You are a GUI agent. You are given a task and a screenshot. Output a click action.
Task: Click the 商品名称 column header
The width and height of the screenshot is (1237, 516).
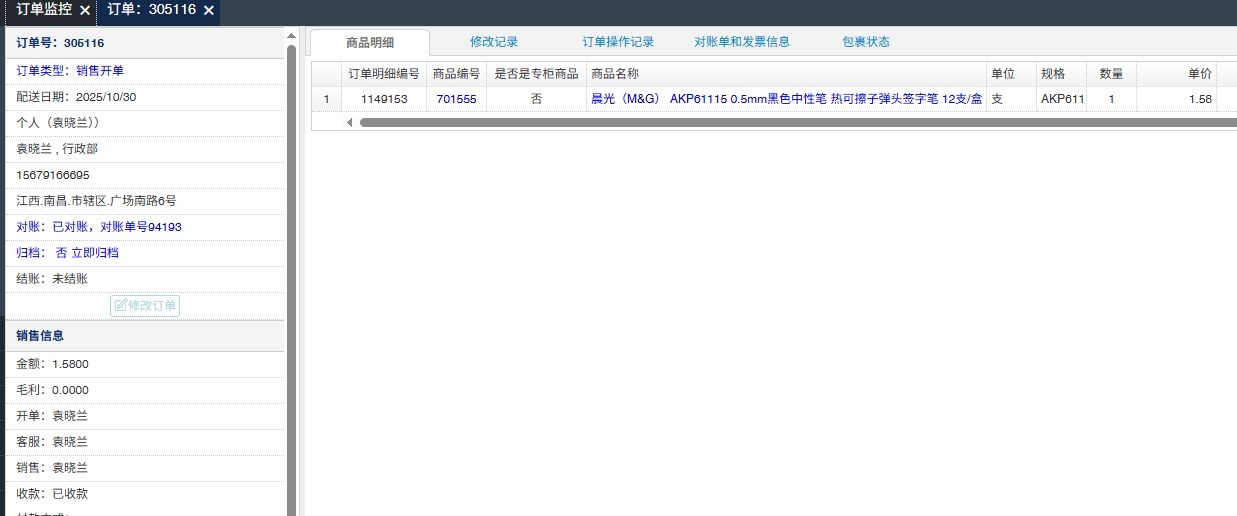(x=615, y=74)
